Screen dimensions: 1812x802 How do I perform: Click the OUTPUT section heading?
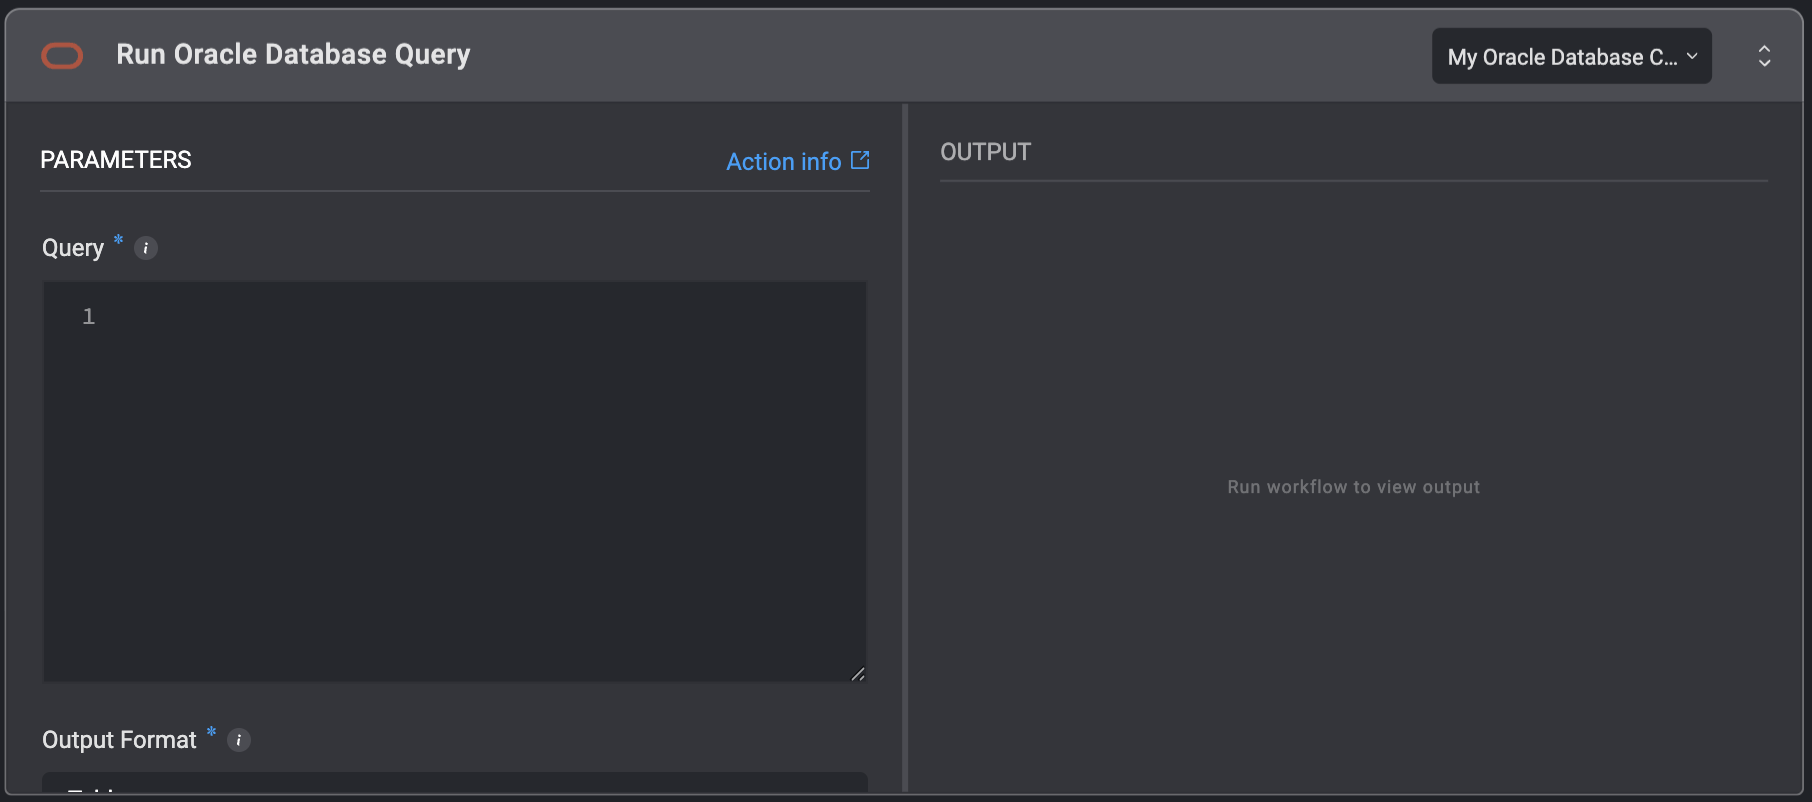[x=985, y=152]
